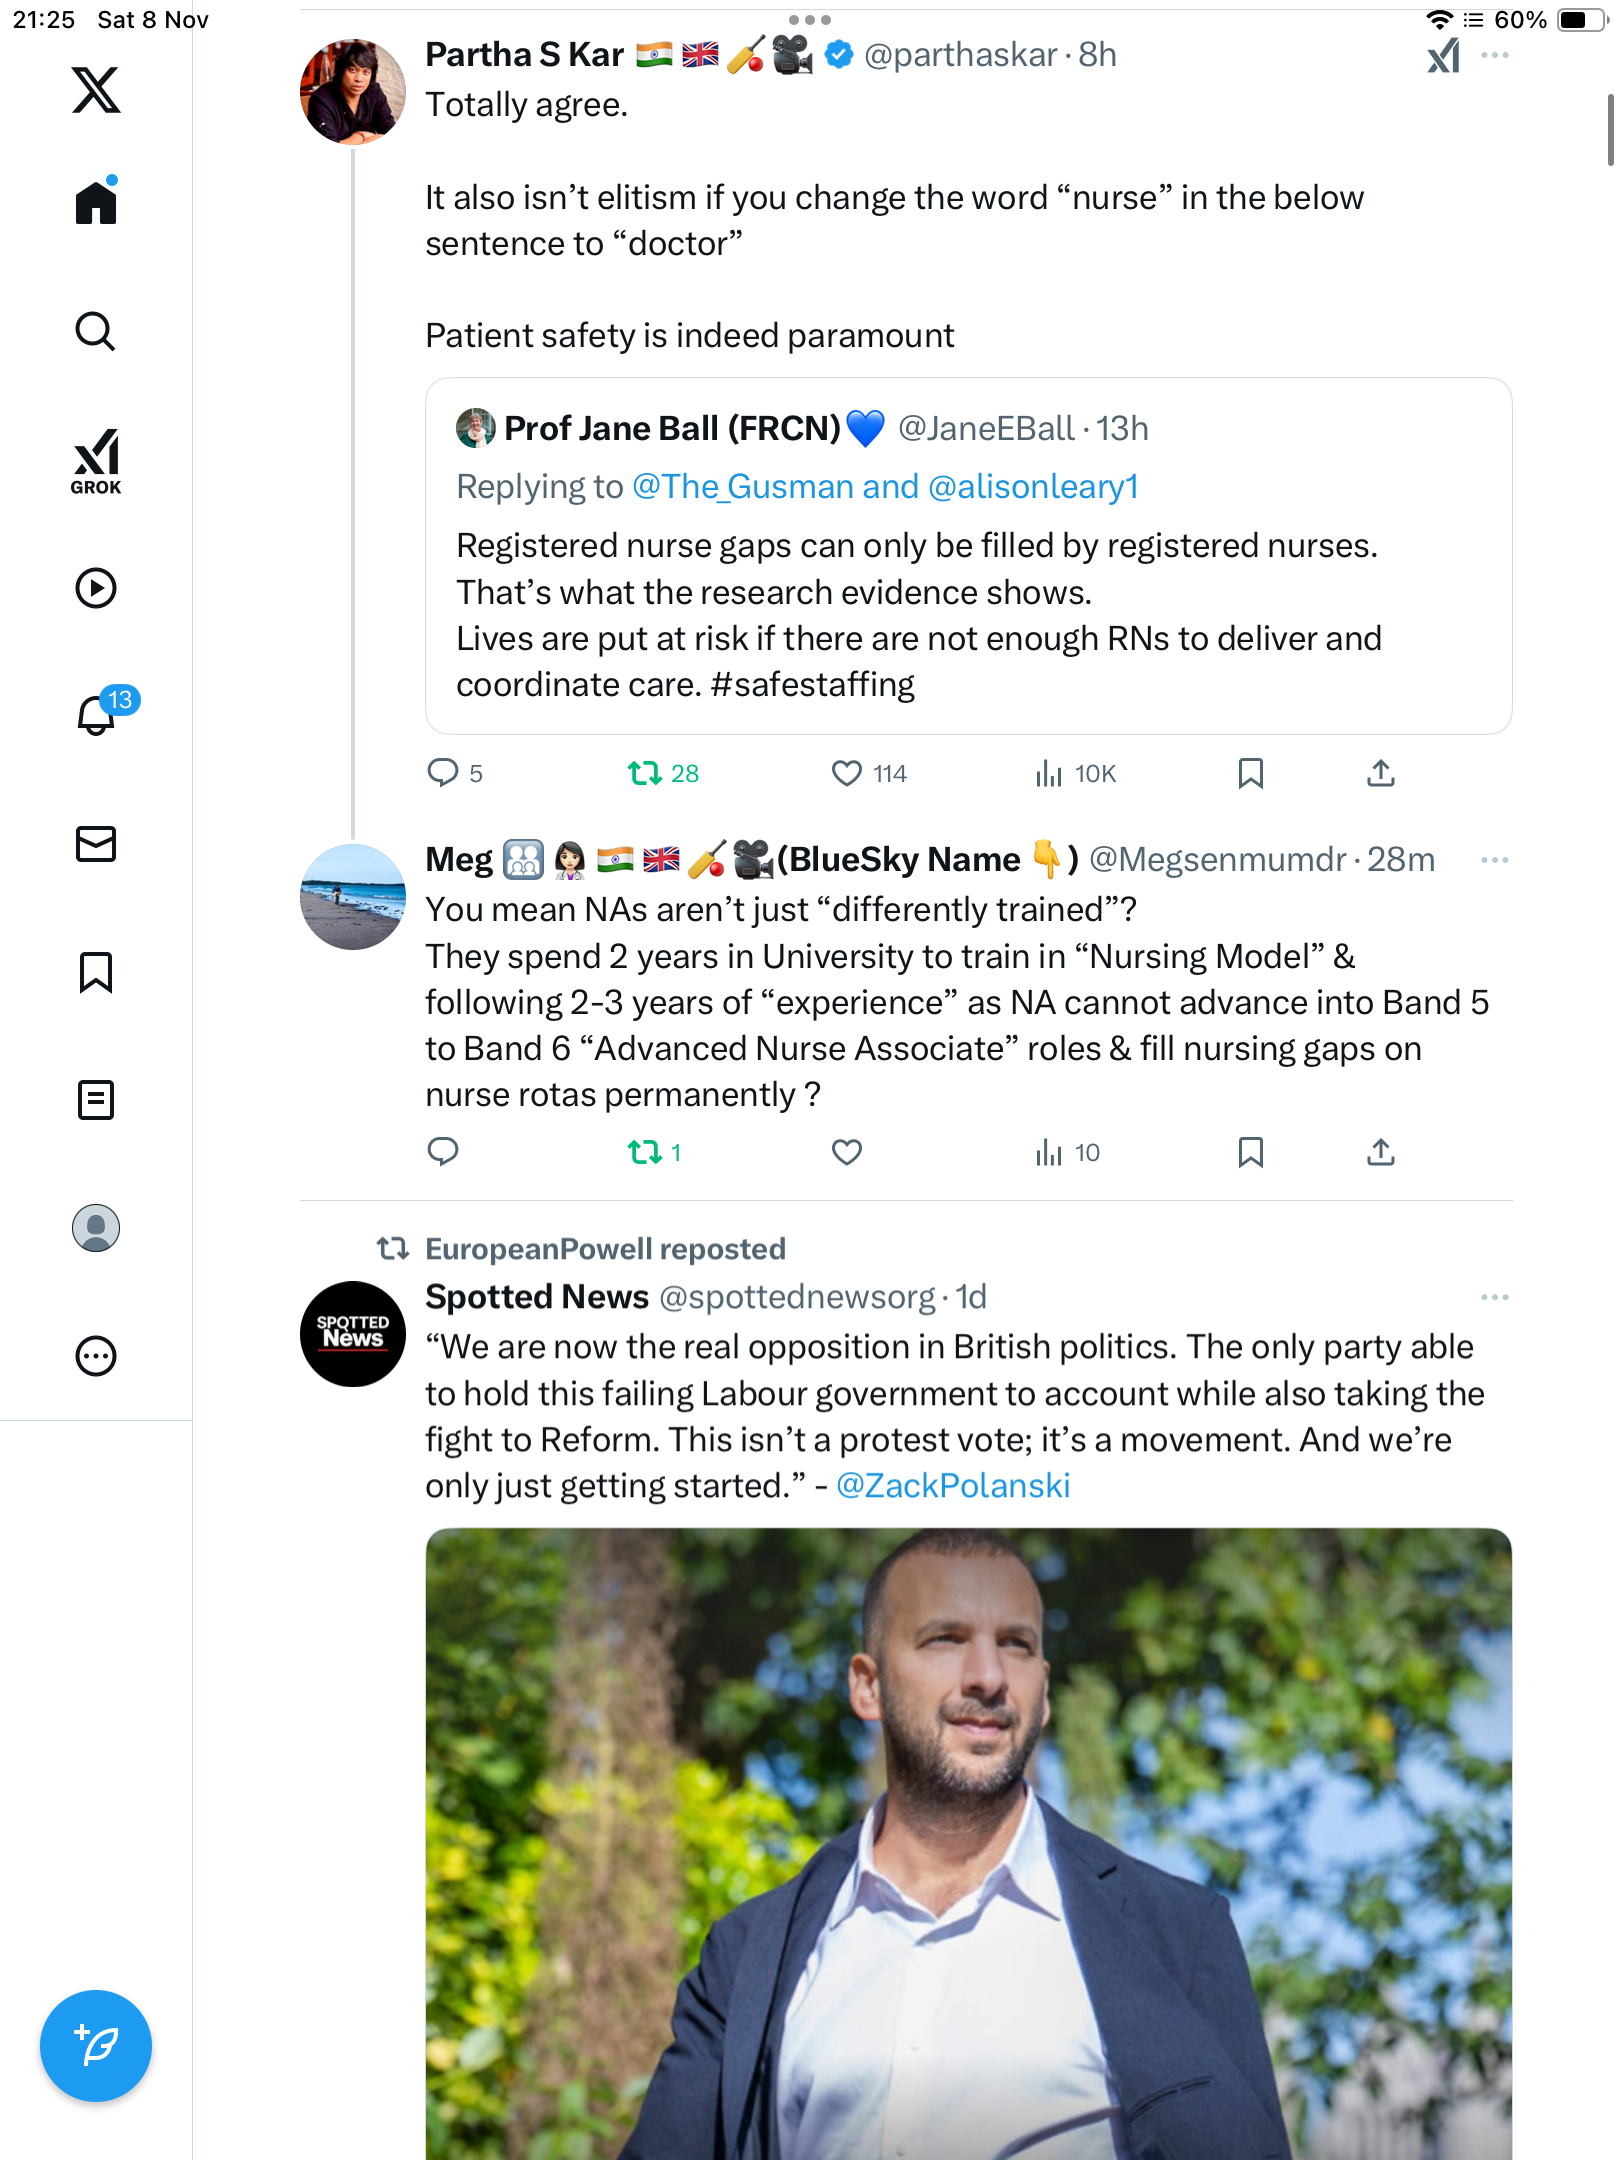Bookmark Meg's reply post
1620x2160 pixels.
click(1250, 1152)
